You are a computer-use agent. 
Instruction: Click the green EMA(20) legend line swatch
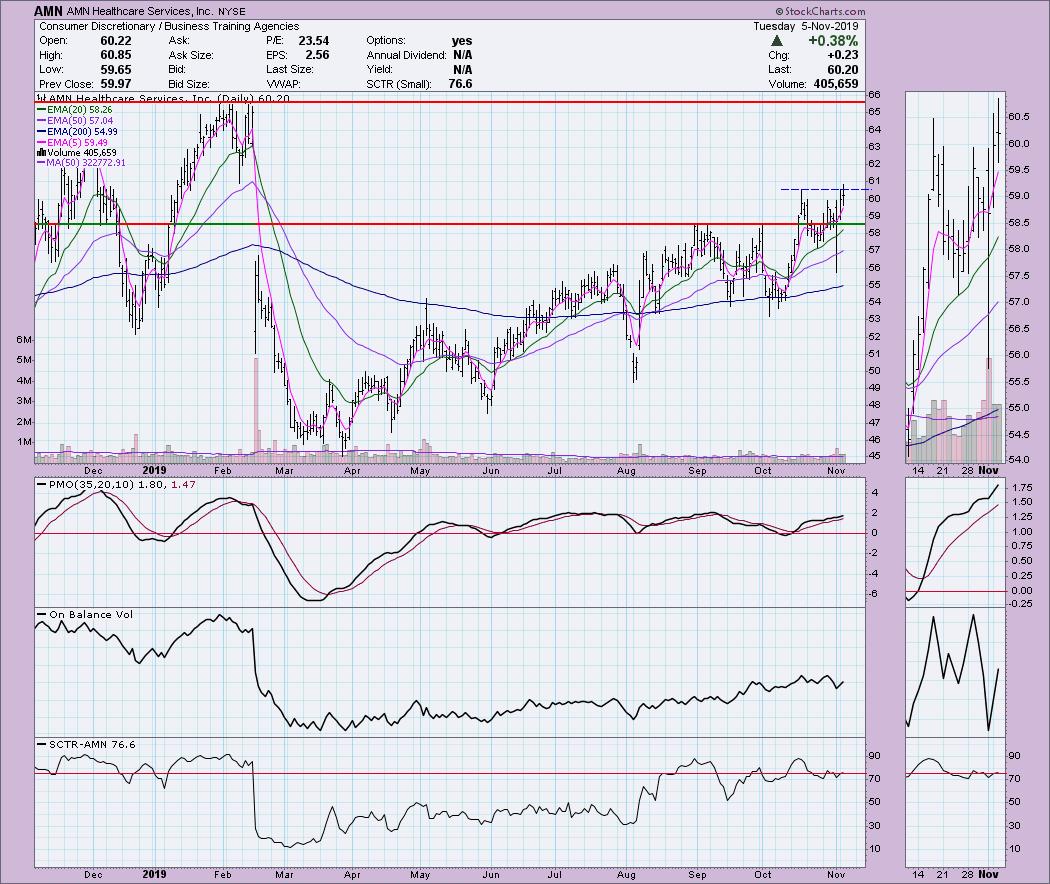pyautogui.click(x=40, y=110)
